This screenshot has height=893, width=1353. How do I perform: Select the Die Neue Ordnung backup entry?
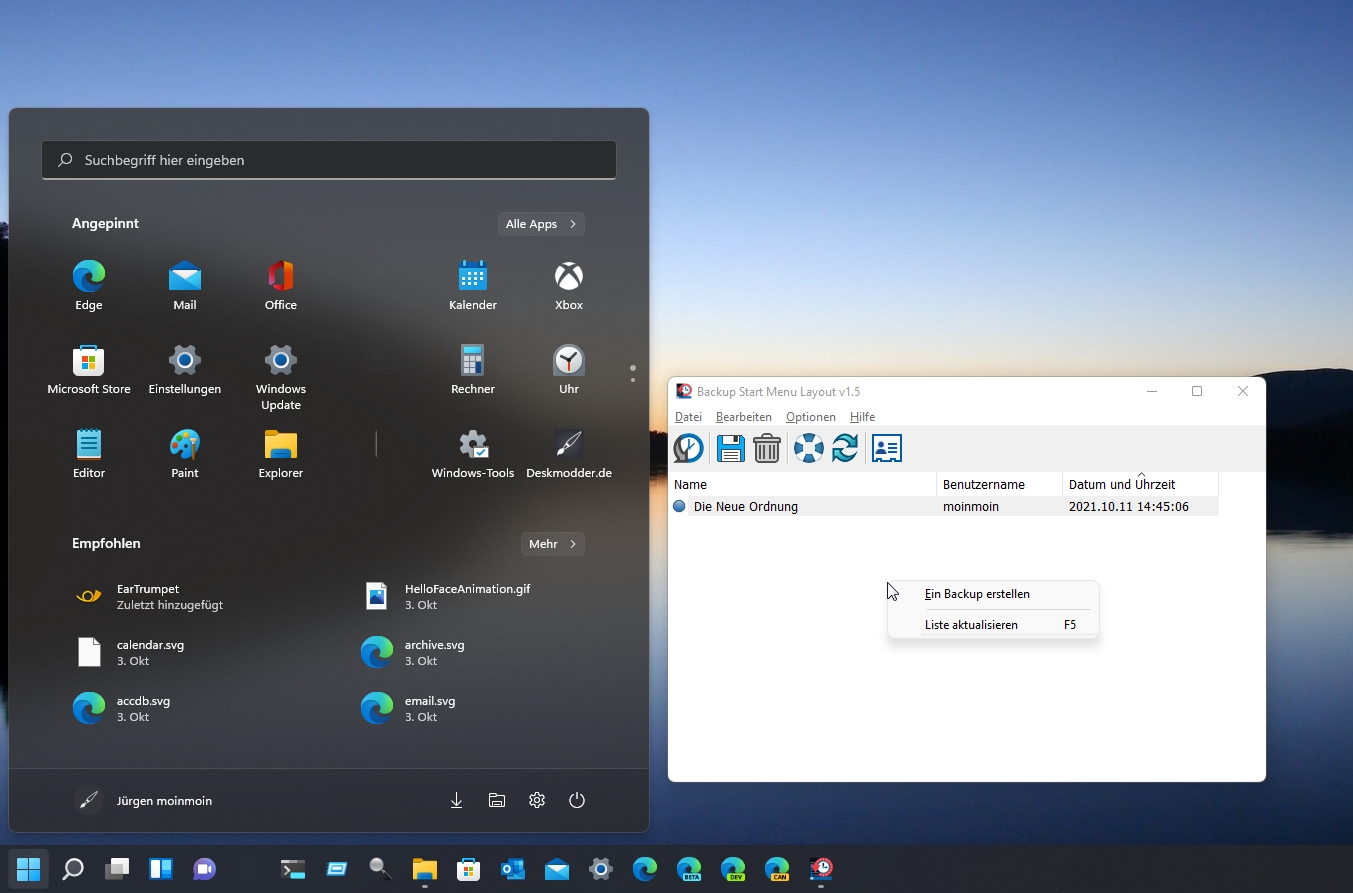(745, 507)
